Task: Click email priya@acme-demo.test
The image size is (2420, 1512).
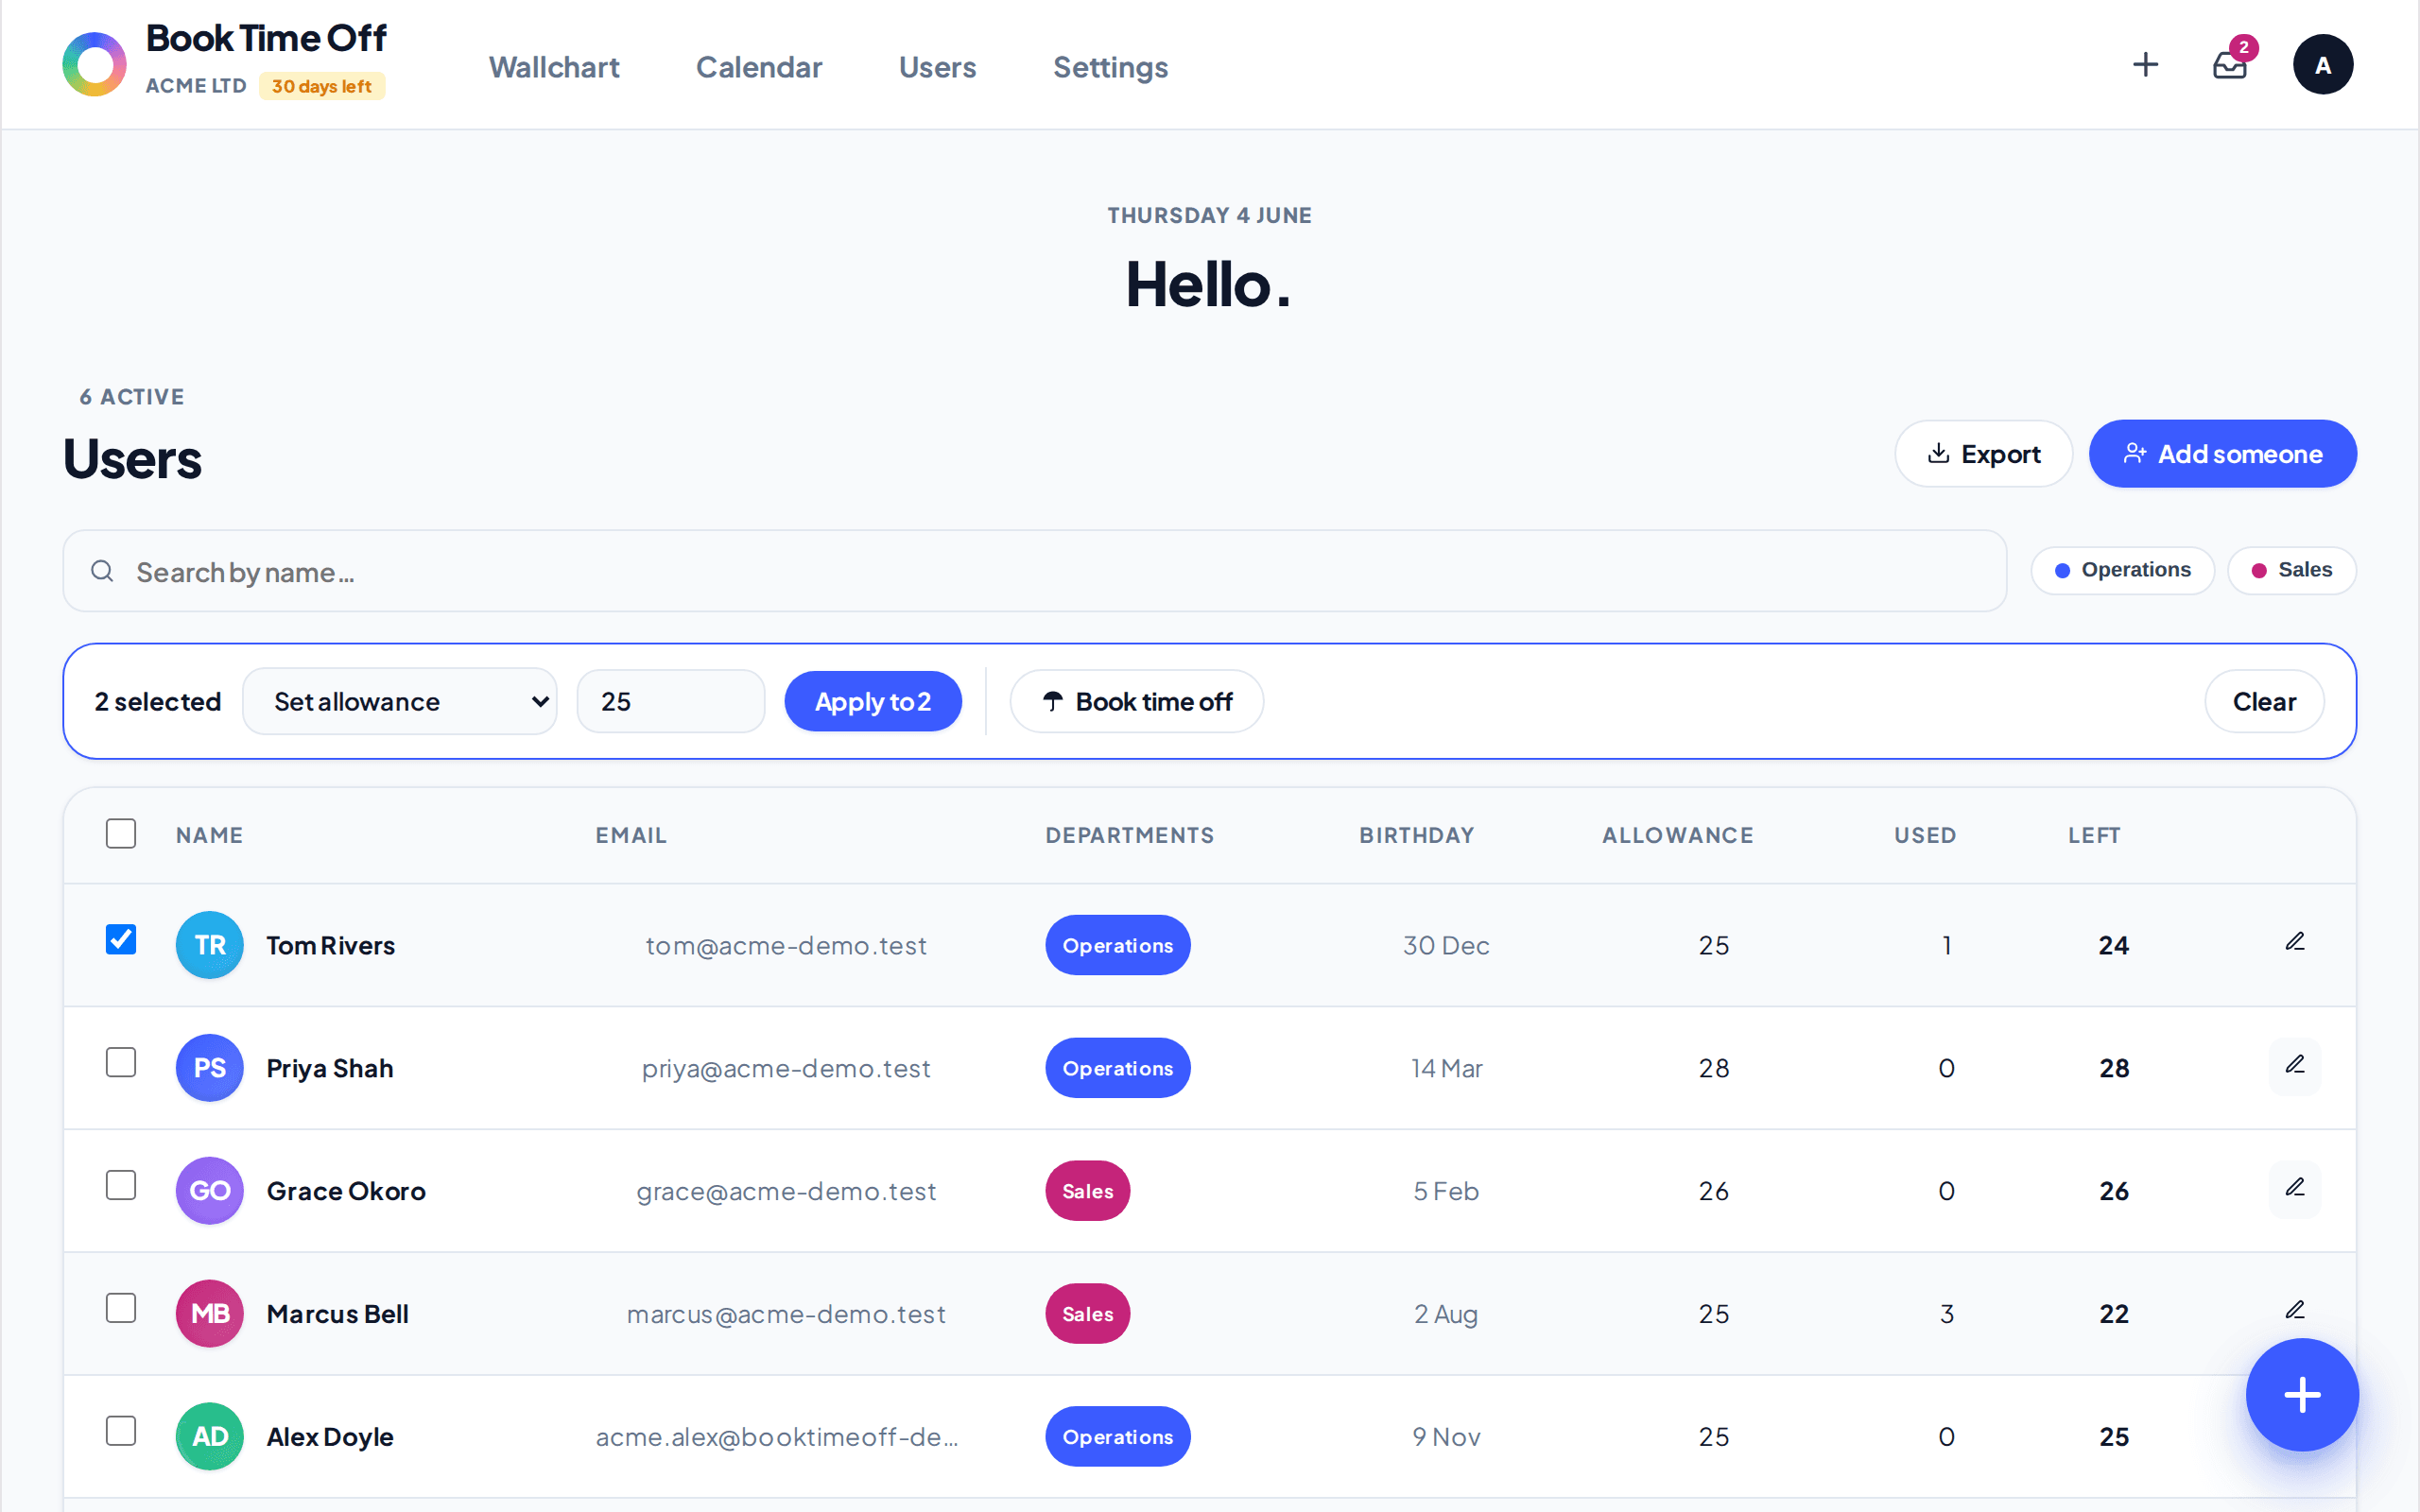Action: tap(786, 1068)
